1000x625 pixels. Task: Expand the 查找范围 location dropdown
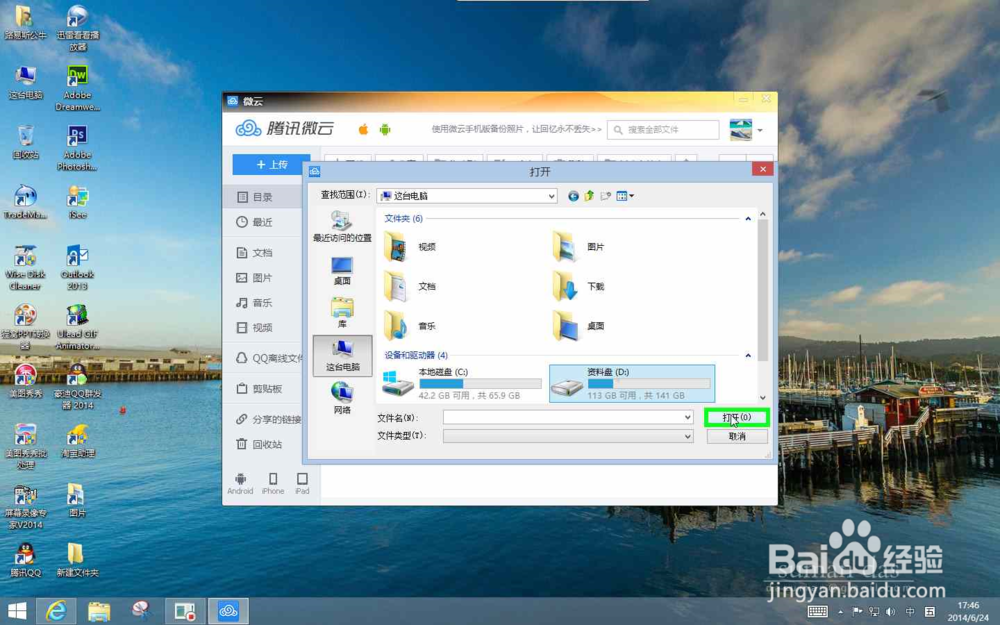[553, 196]
